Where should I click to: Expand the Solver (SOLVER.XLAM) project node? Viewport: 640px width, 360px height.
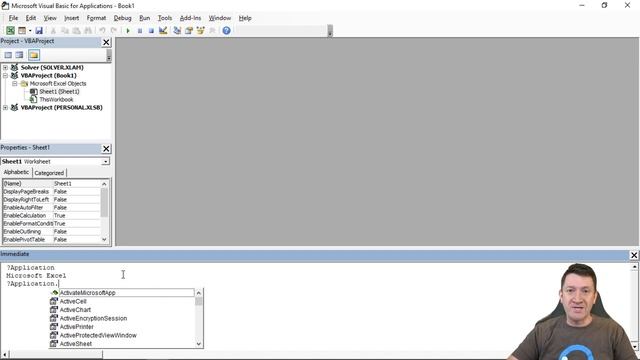5,67
